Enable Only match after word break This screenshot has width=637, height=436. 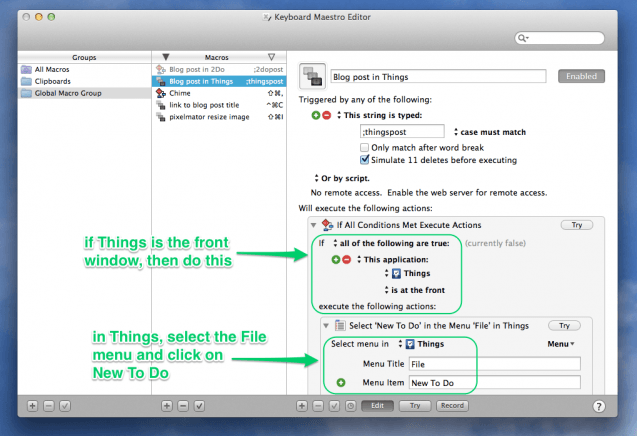pyautogui.click(x=364, y=148)
